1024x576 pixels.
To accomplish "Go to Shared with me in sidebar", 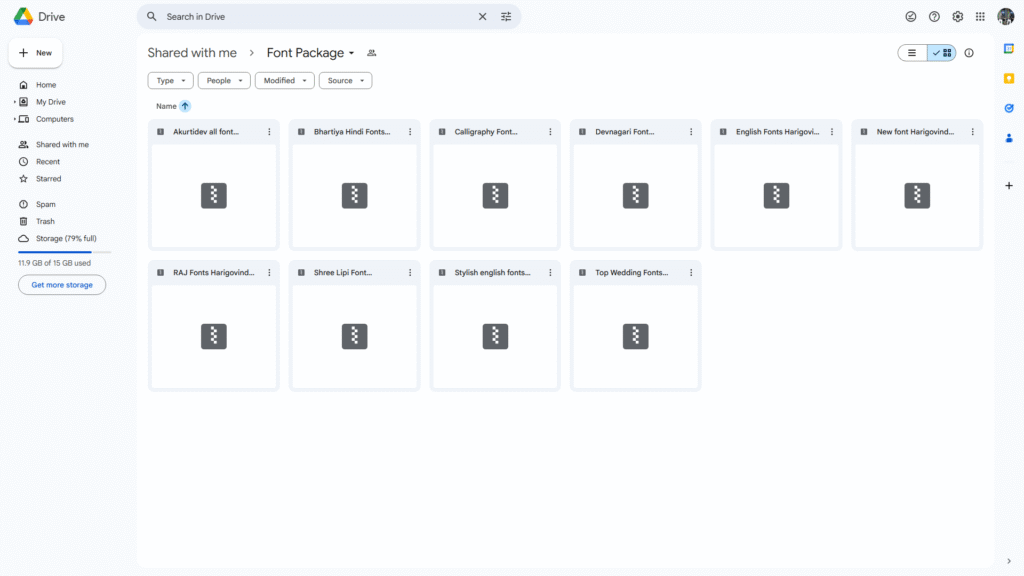I will (64, 144).
